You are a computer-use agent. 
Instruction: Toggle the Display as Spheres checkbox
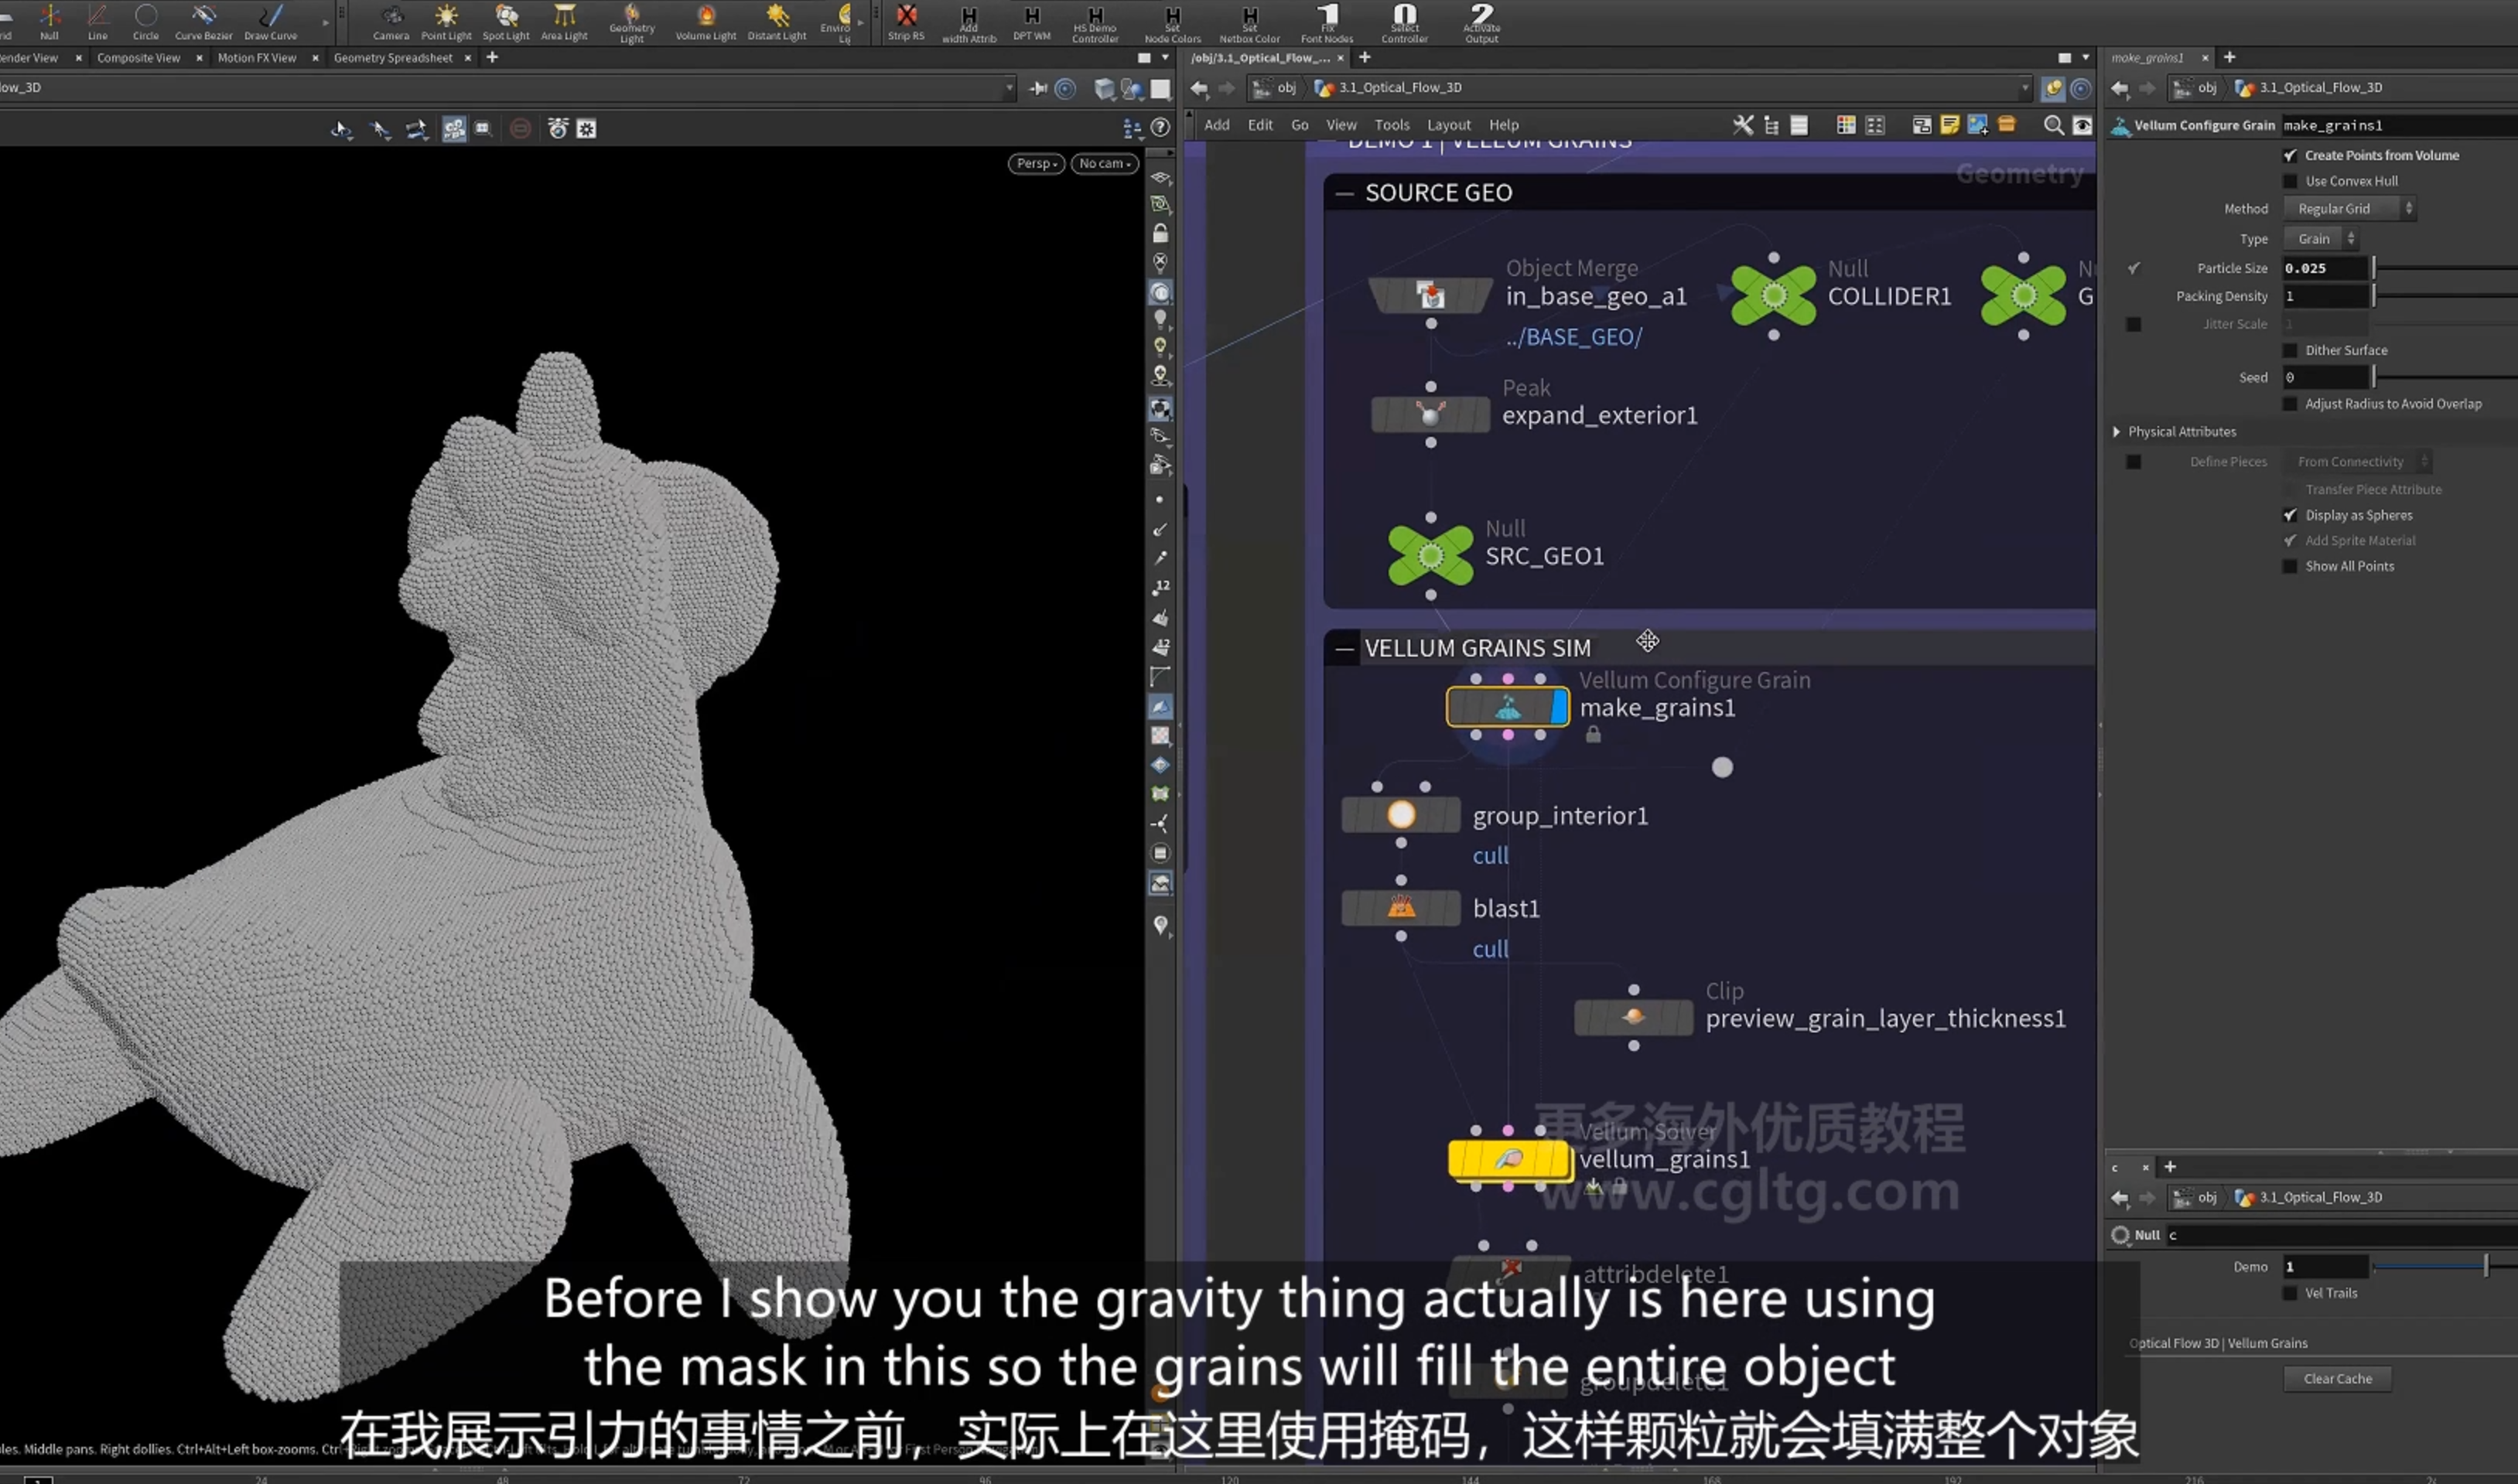(x=2290, y=515)
